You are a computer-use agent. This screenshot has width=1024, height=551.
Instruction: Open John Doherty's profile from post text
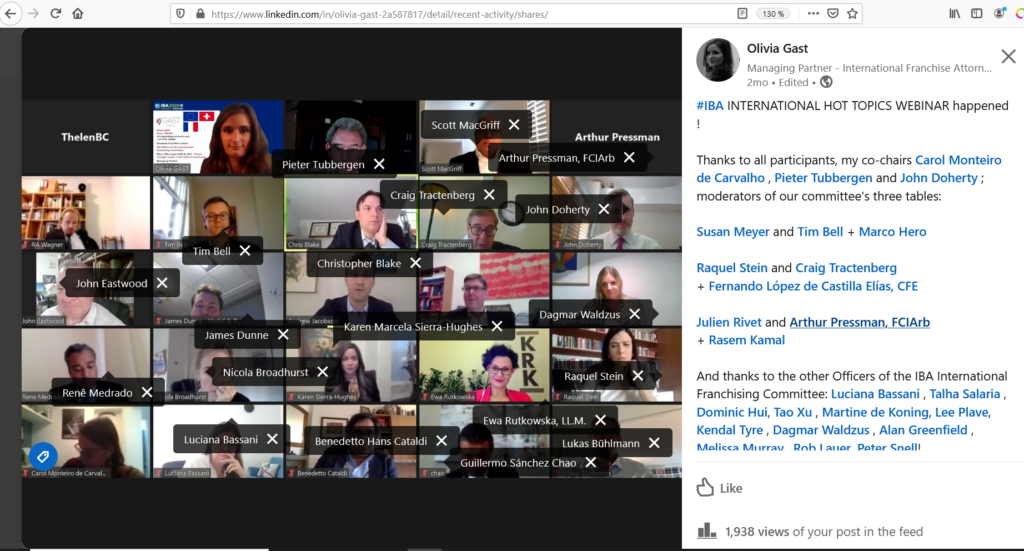coord(938,178)
